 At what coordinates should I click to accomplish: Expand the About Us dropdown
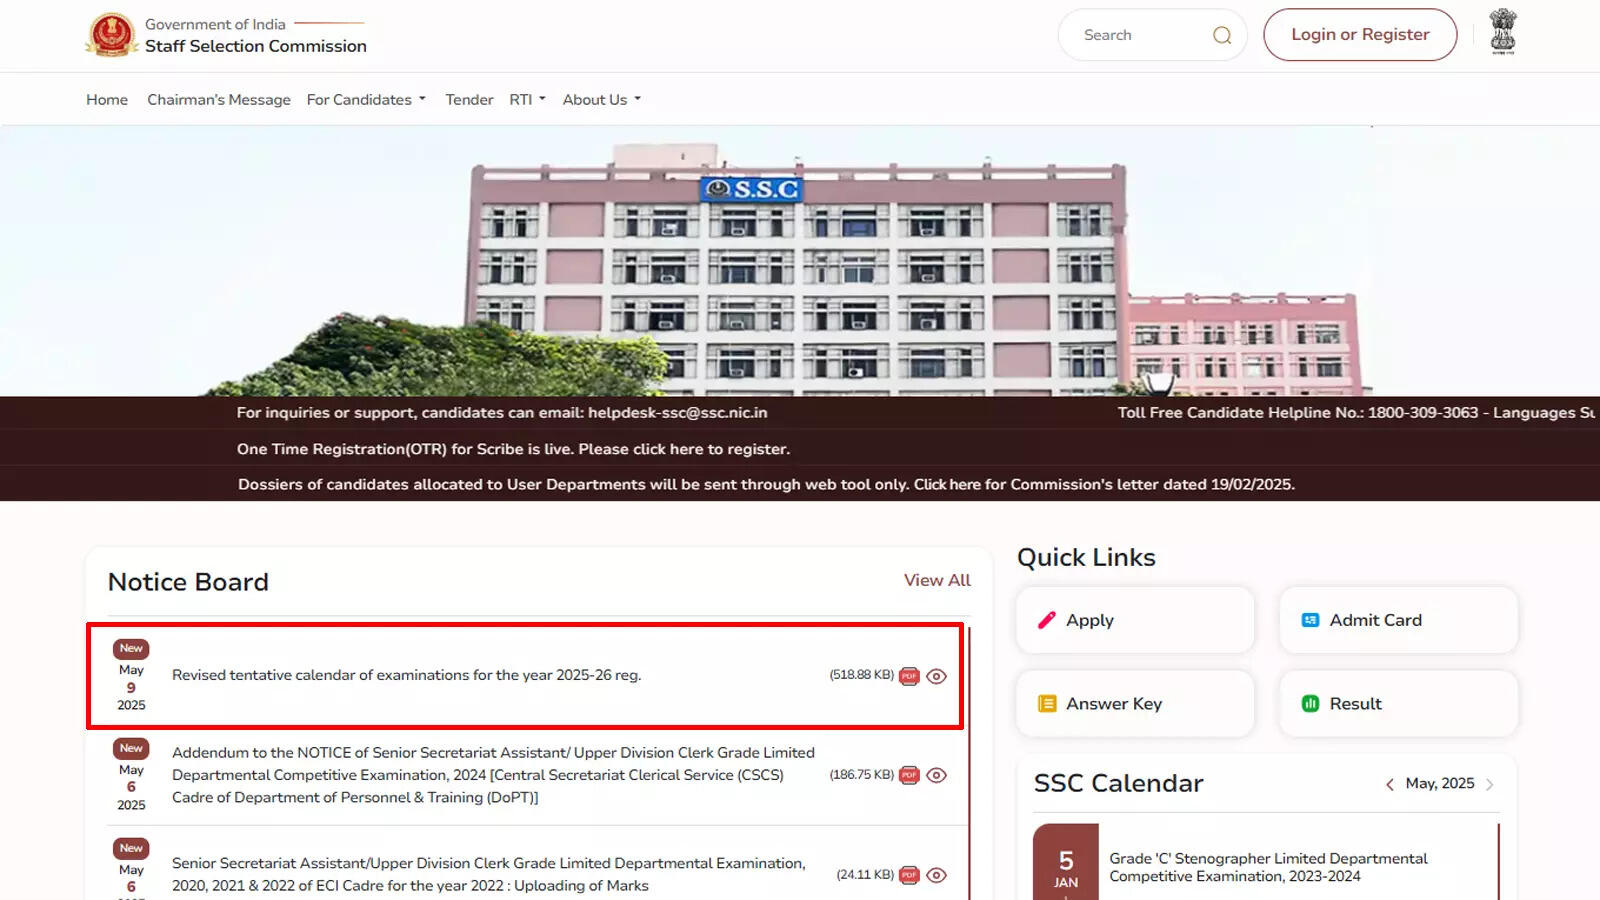point(602,100)
